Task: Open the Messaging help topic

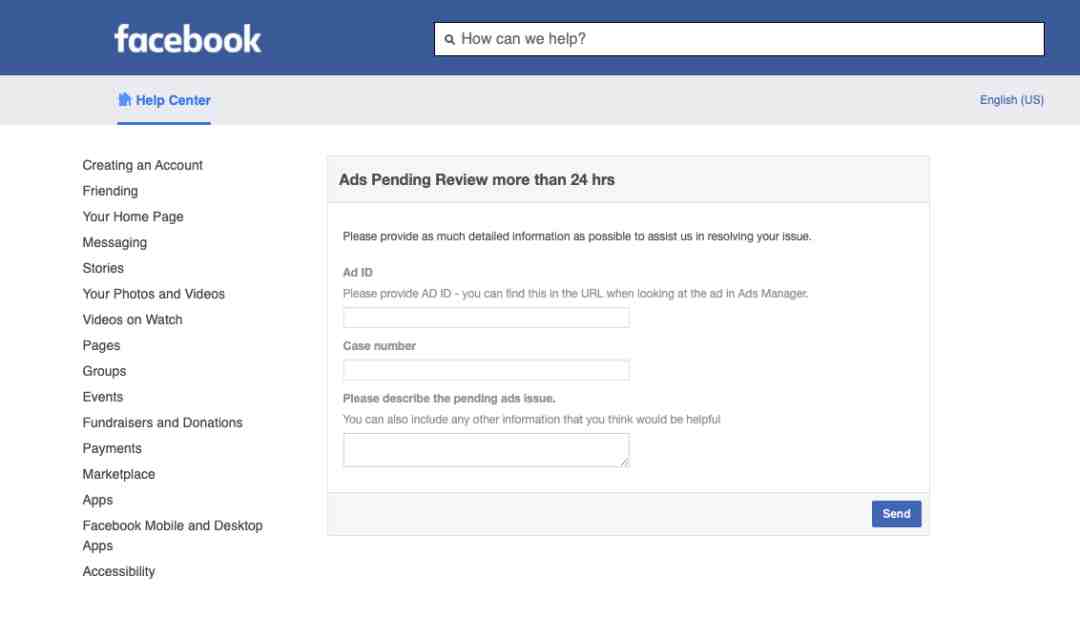Action: [x=114, y=242]
